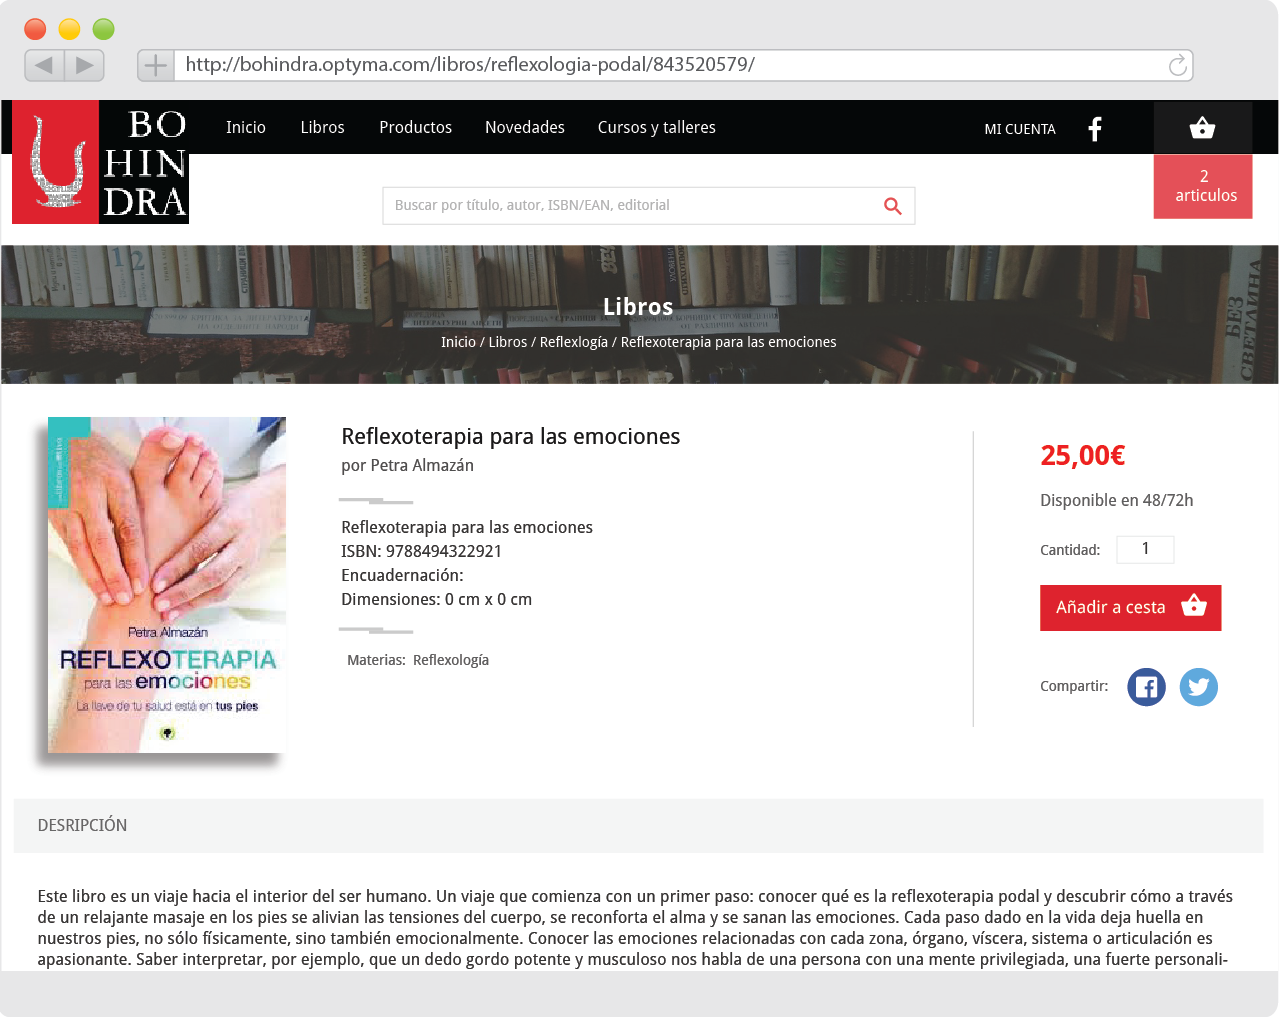Go to Novedades in navigation
Viewport: 1279px width, 1017px height.
coord(525,128)
